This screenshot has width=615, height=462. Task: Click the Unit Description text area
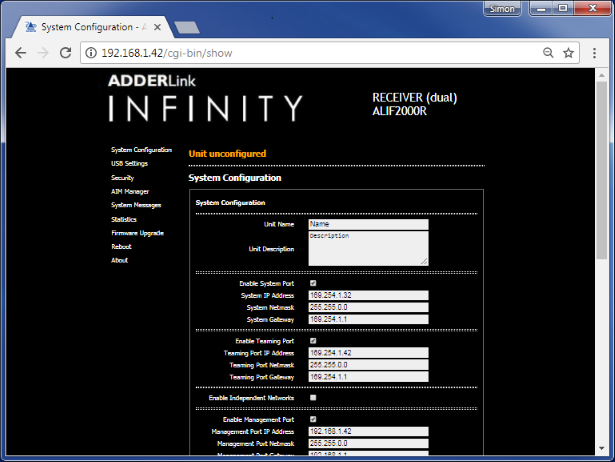368,248
